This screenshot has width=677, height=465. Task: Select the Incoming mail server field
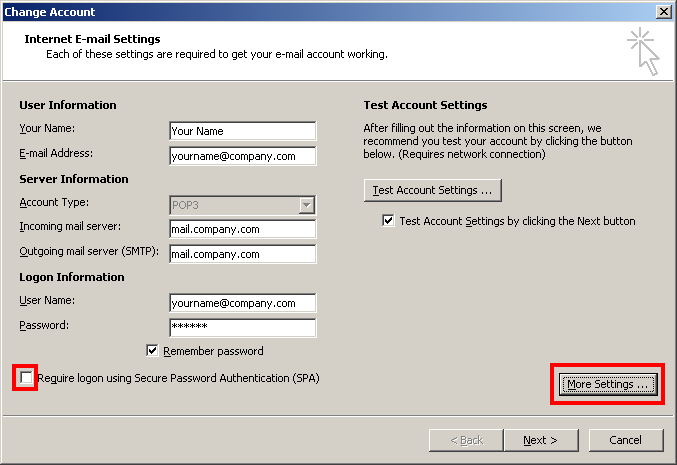(x=243, y=229)
